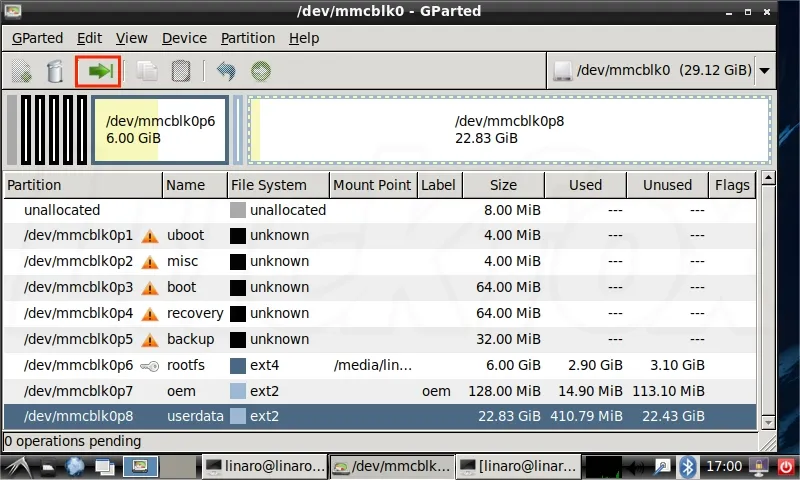The image size is (800, 480).
Task: Click the /media/lin... mount point cell
Action: click(x=373, y=365)
